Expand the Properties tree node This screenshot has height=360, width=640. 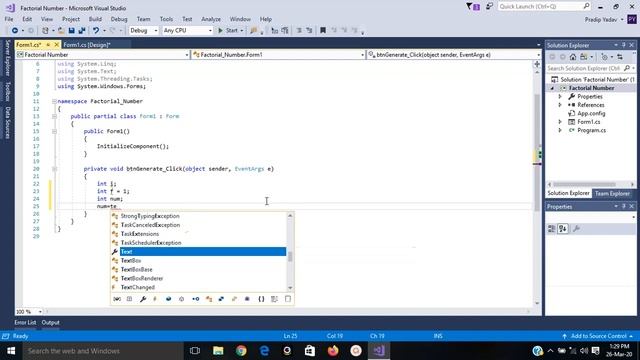[560, 97]
